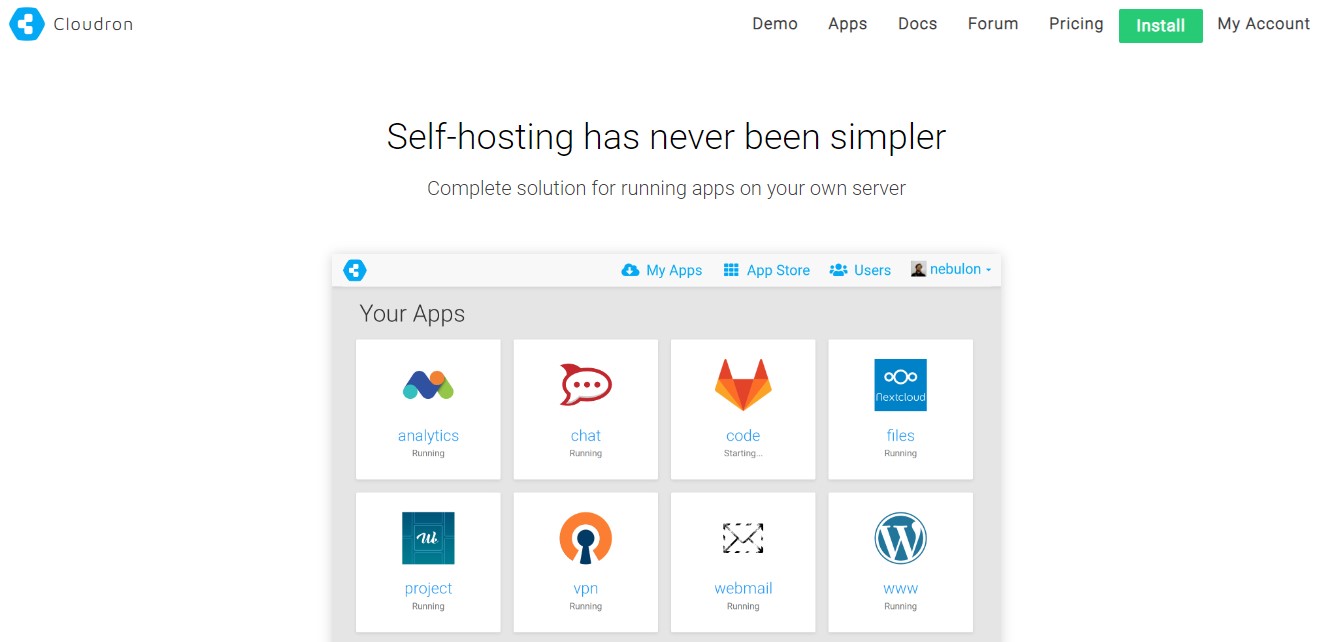
Task: Click the Nextcloud files app icon
Action: point(900,384)
